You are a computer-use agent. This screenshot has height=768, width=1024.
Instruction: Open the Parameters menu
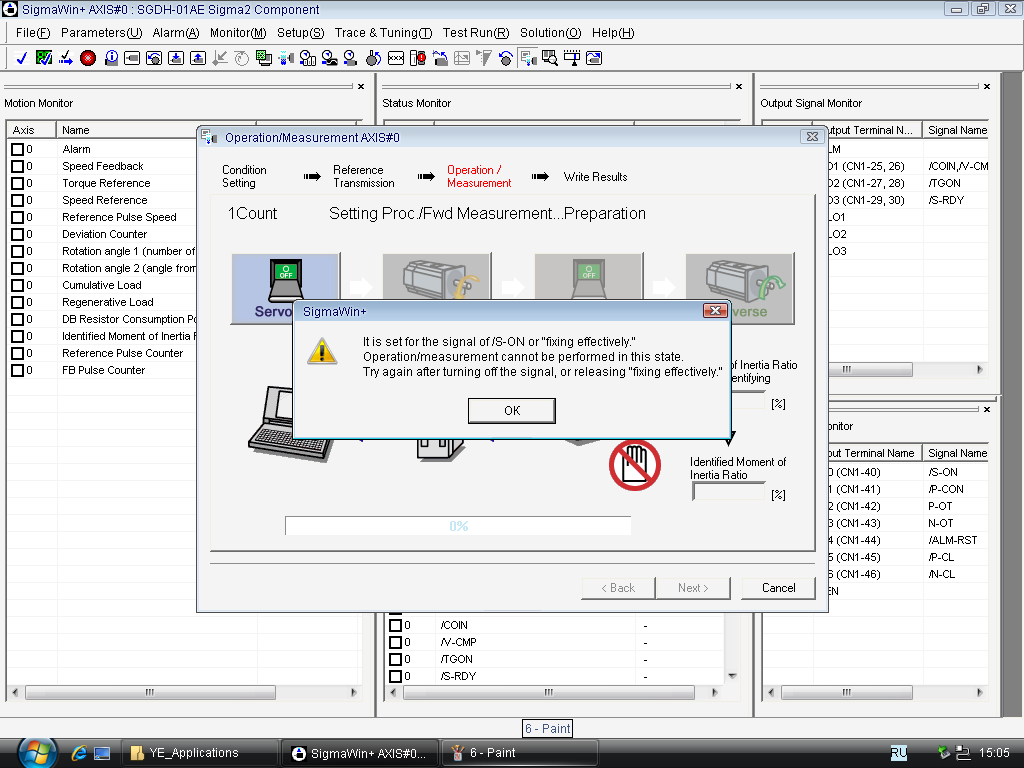tap(101, 33)
